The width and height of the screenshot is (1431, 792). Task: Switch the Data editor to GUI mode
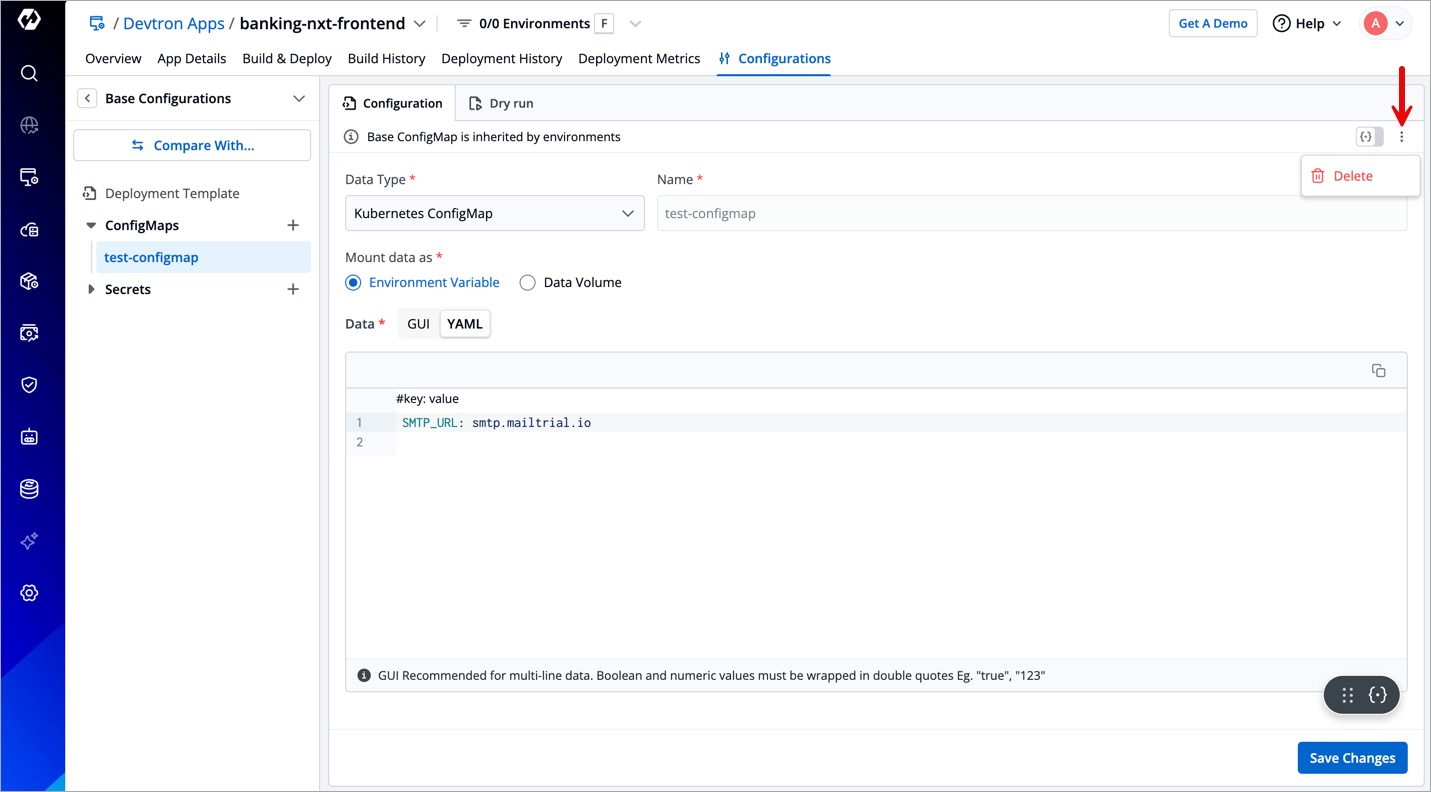(418, 324)
